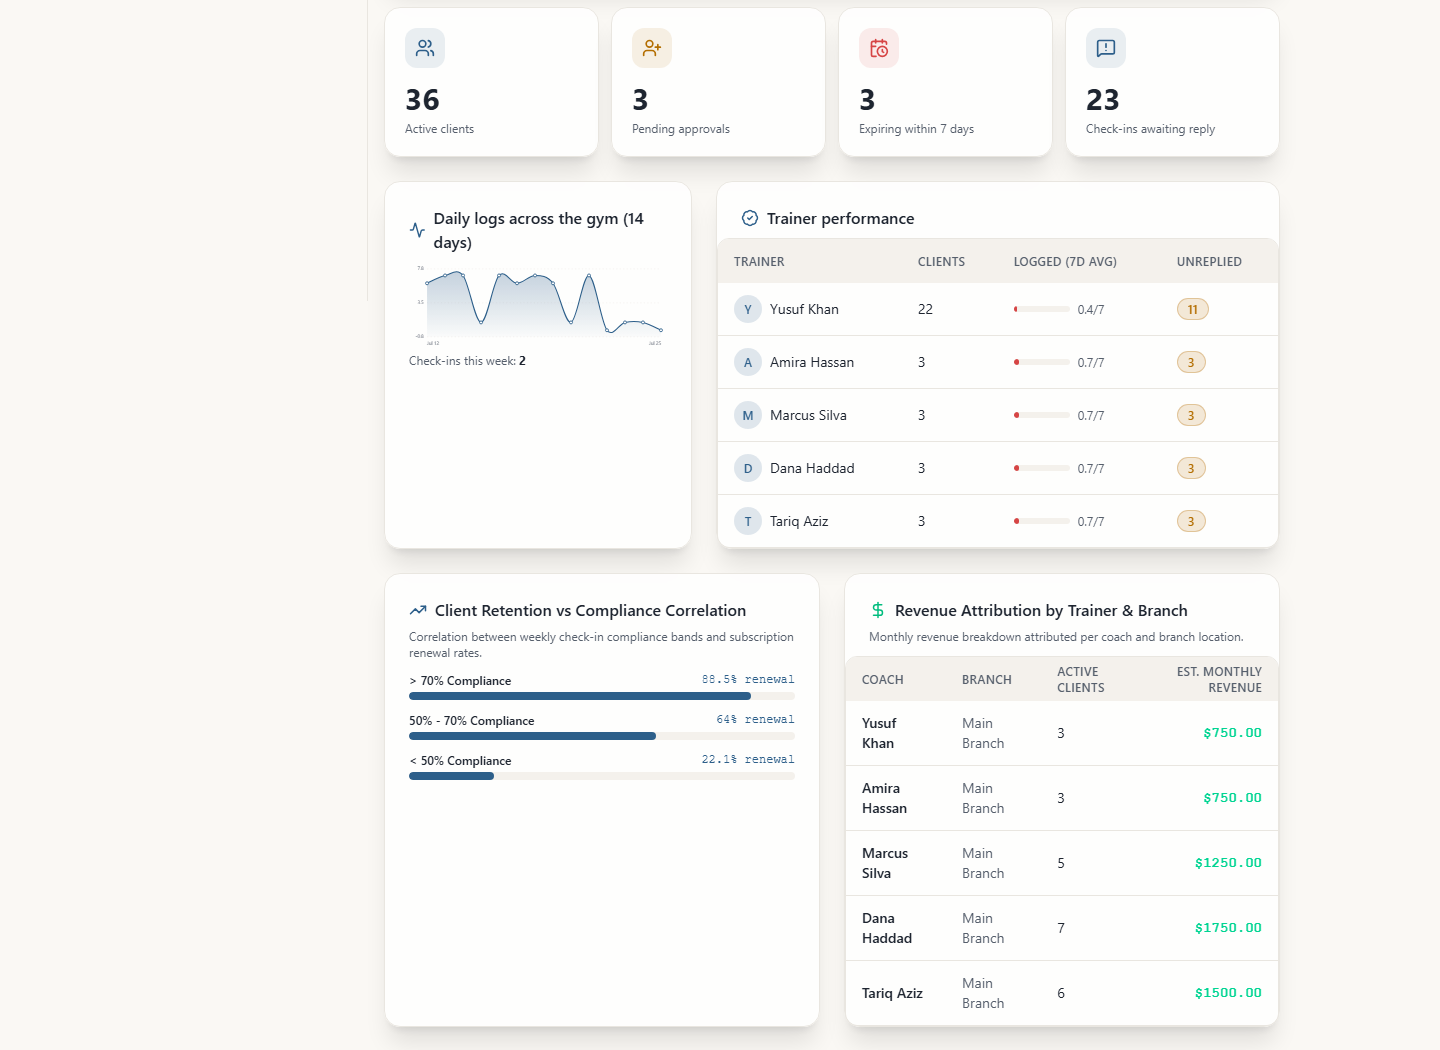Click Dana Haddad's unreplied badge 3

1191,468
